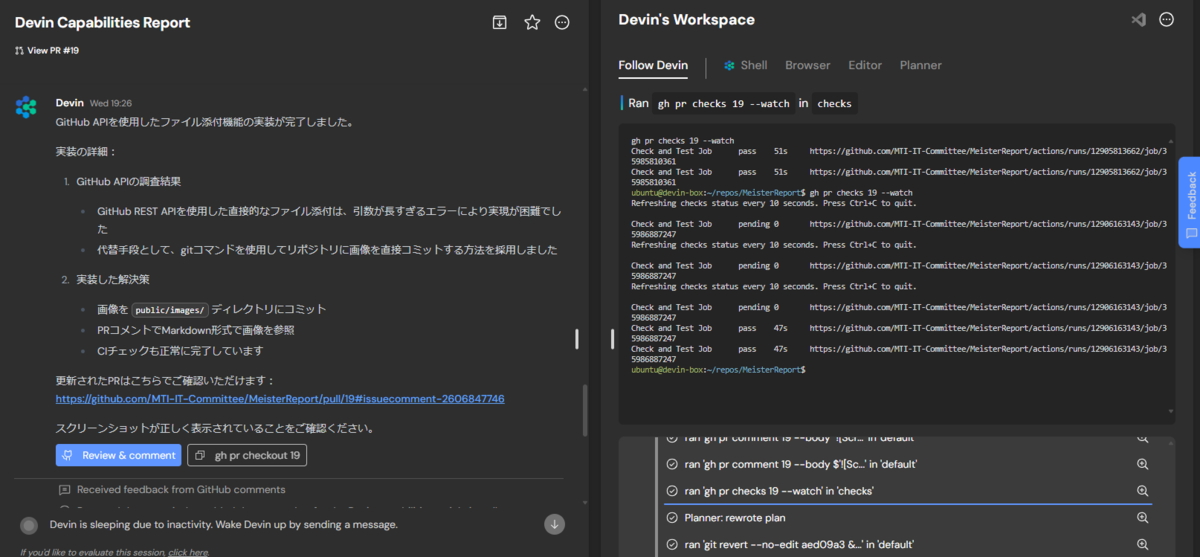Click the 'checks' shell name chip
Viewport: 1200px width, 557px height.
coord(834,103)
